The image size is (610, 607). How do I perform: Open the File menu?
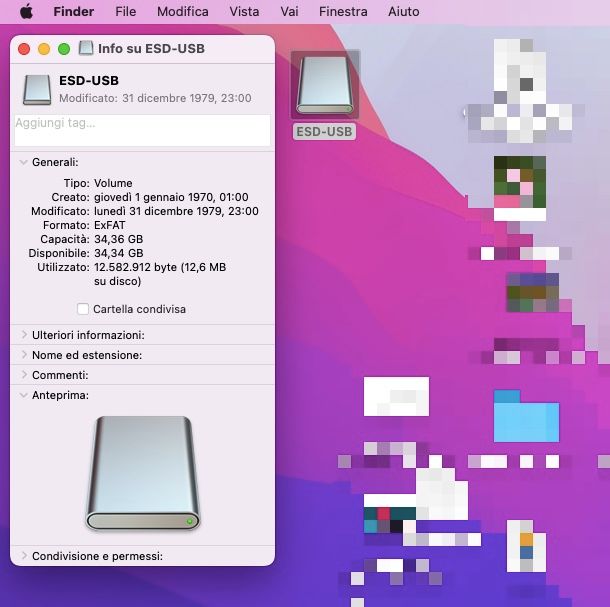point(126,12)
